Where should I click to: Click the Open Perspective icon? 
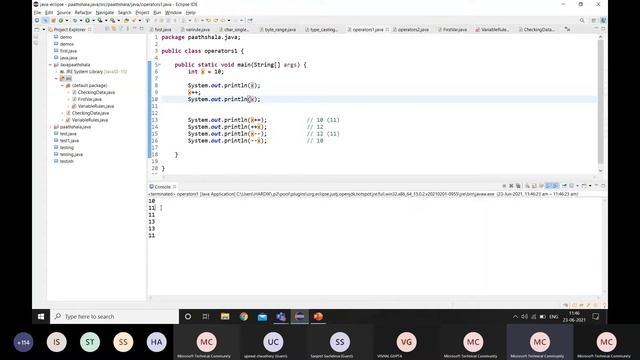coord(594,20)
